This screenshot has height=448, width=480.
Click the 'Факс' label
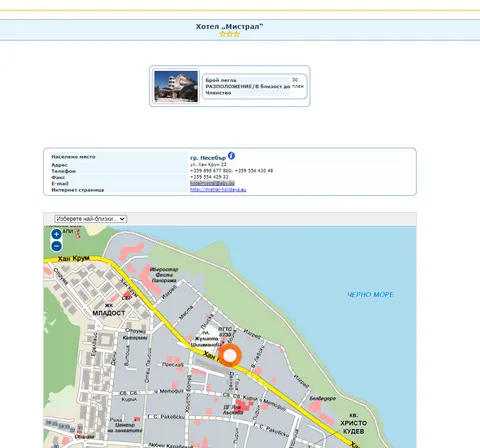pyautogui.click(x=58, y=177)
